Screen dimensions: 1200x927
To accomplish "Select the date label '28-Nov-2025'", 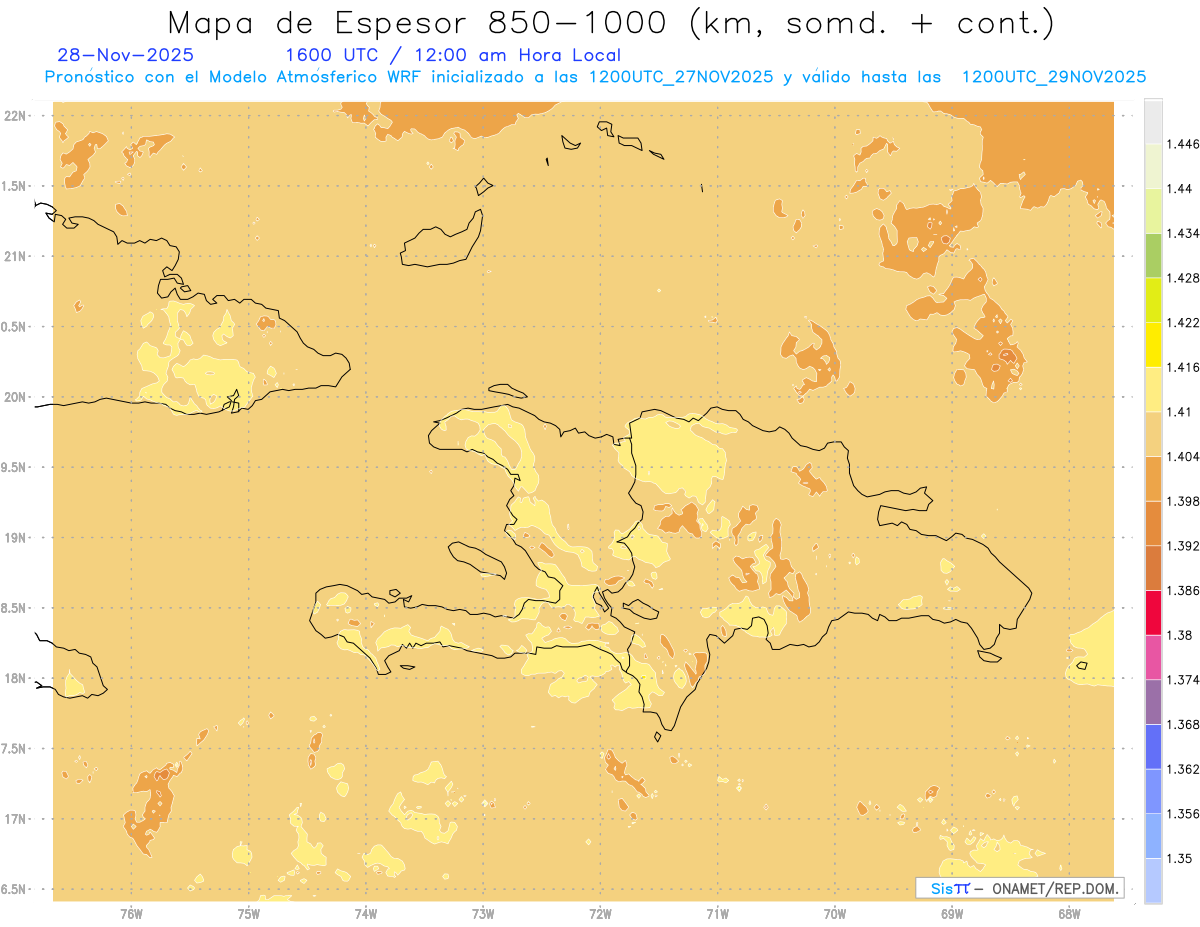I will pyautogui.click(x=126, y=55).
